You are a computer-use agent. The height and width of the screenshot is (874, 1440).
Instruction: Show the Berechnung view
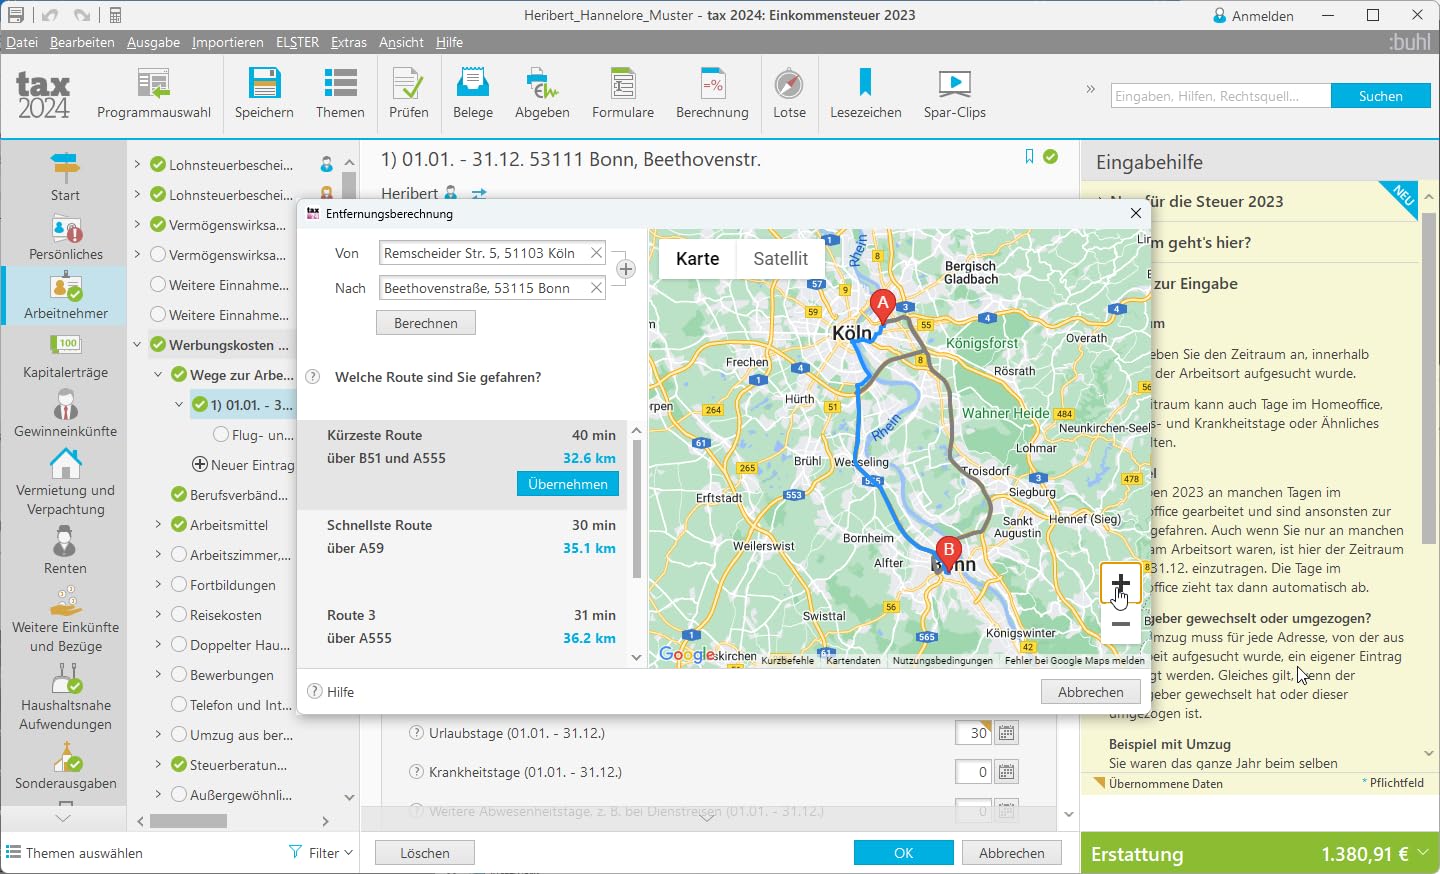click(x=712, y=94)
